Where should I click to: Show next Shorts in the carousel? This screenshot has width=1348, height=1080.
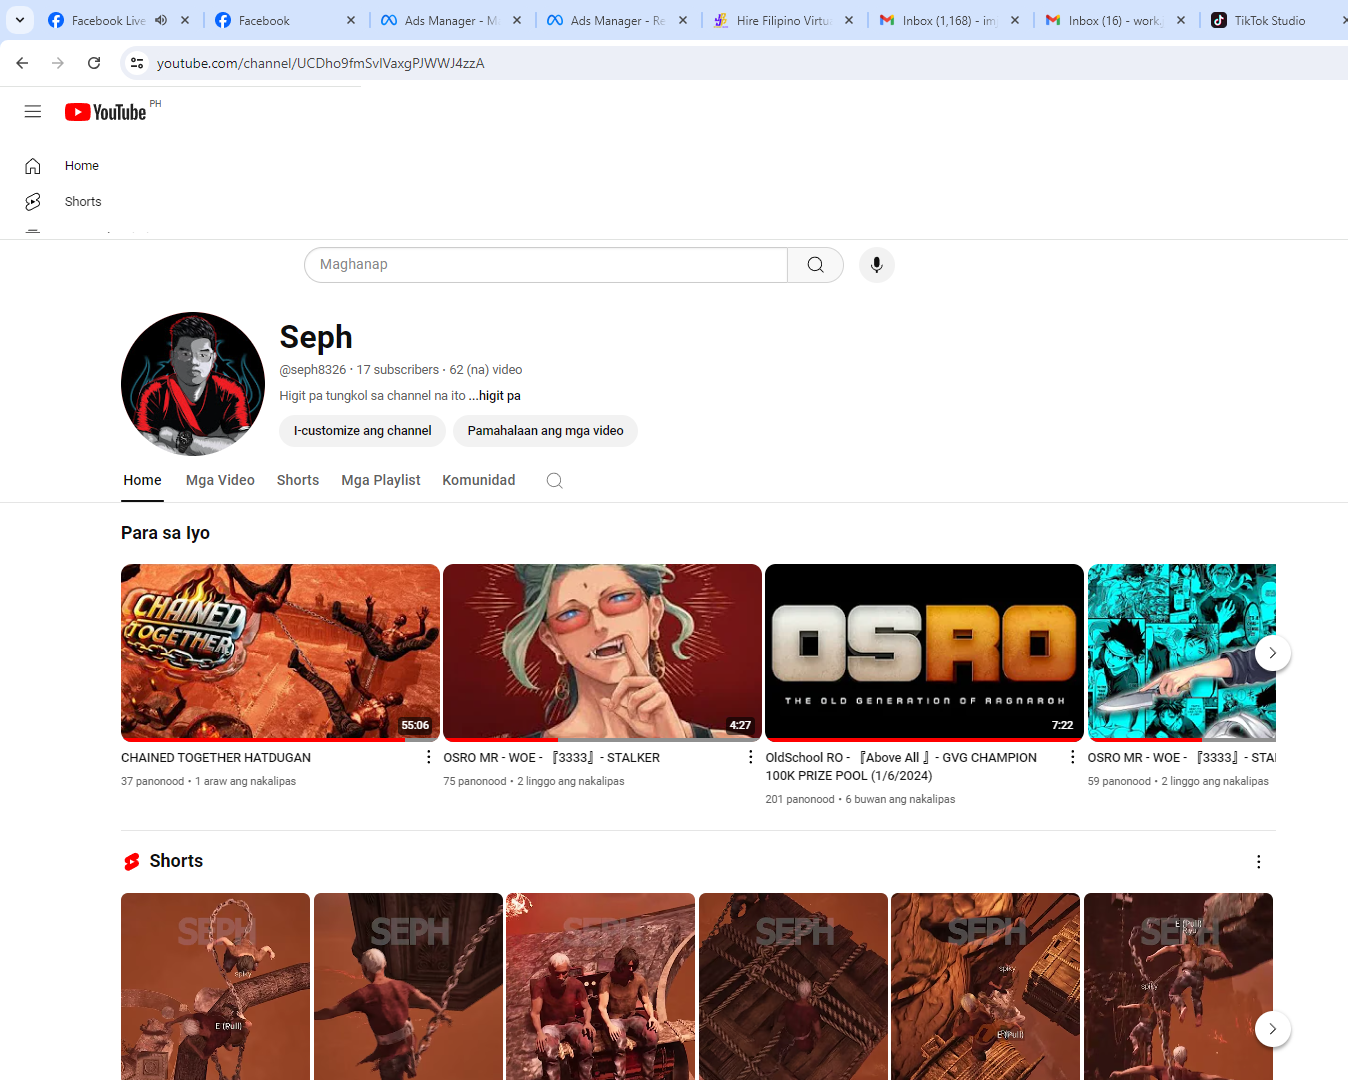(x=1272, y=1029)
